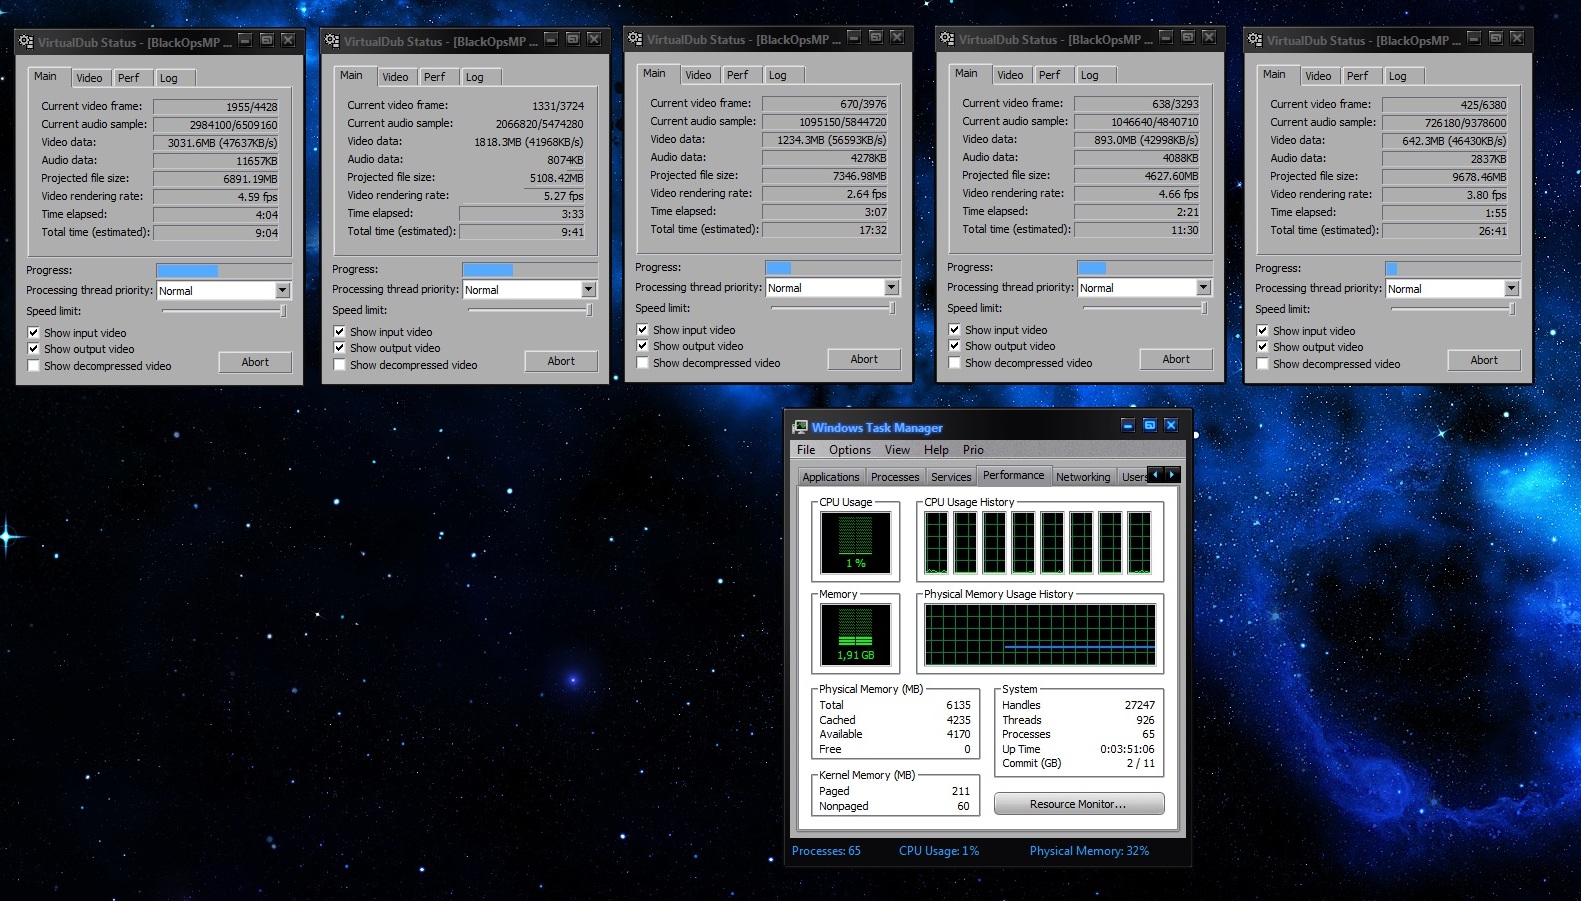Screen dimensions: 1581x901
Task: Abort the job rendering at 3.80 fps
Action: [x=1484, y=360]
